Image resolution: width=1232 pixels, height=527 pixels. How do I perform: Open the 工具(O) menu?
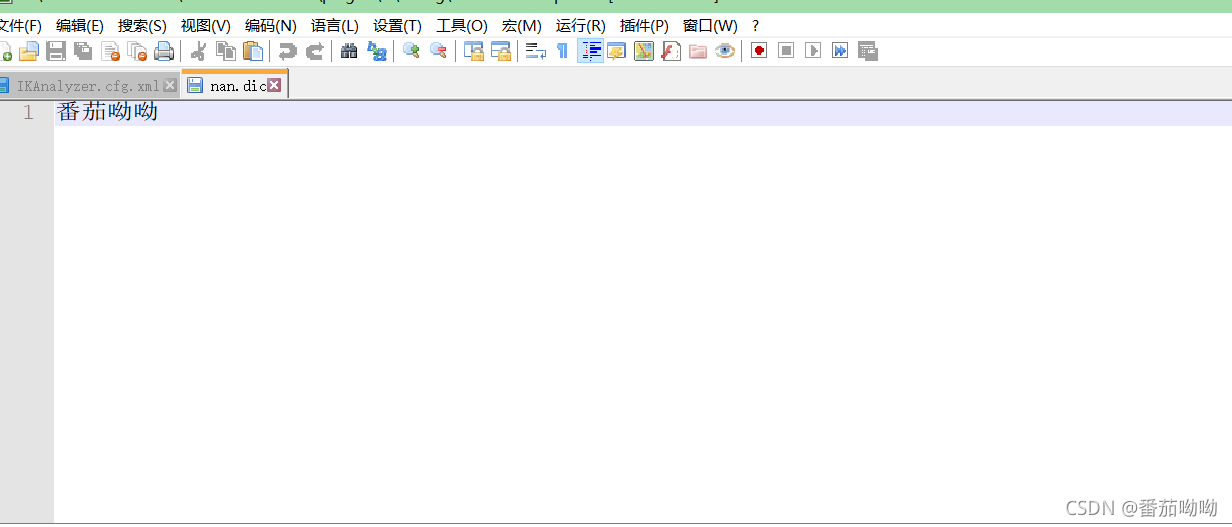point(462,26)
